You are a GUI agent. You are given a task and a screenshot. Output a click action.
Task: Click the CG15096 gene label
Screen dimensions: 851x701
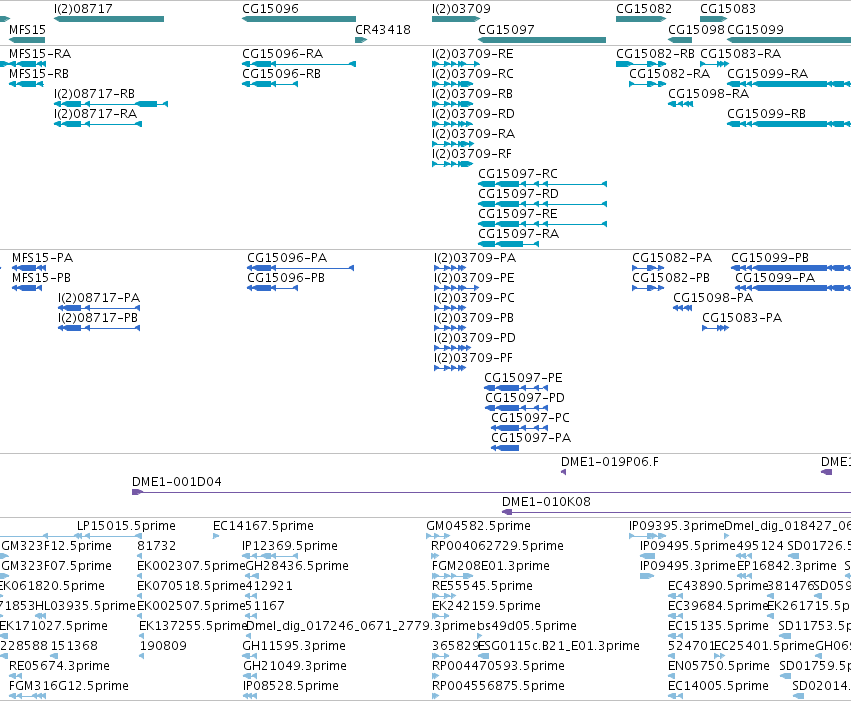270,9
